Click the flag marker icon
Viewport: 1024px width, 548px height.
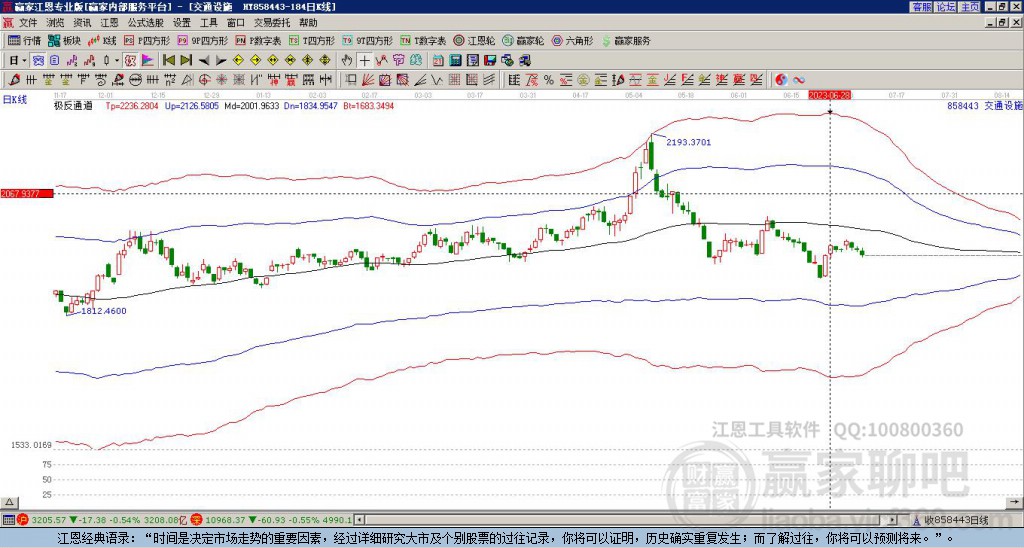148,60
